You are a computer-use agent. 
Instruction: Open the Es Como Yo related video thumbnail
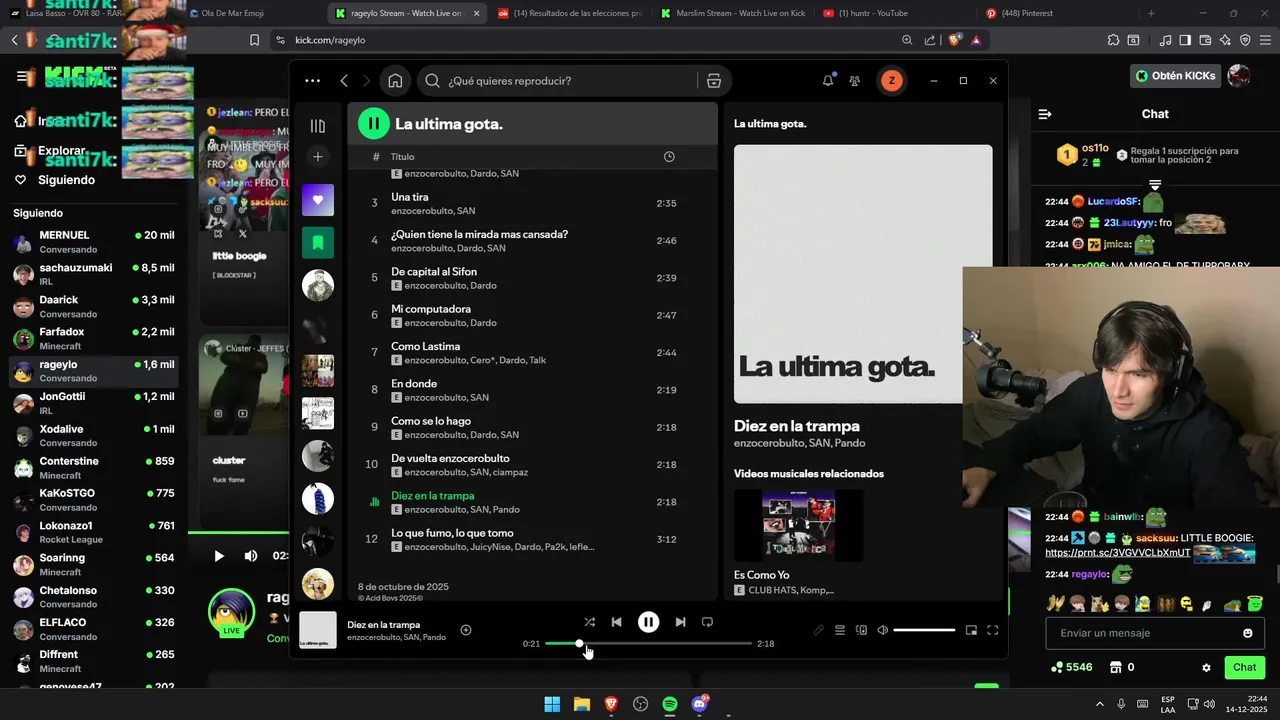tap(798, 525)
